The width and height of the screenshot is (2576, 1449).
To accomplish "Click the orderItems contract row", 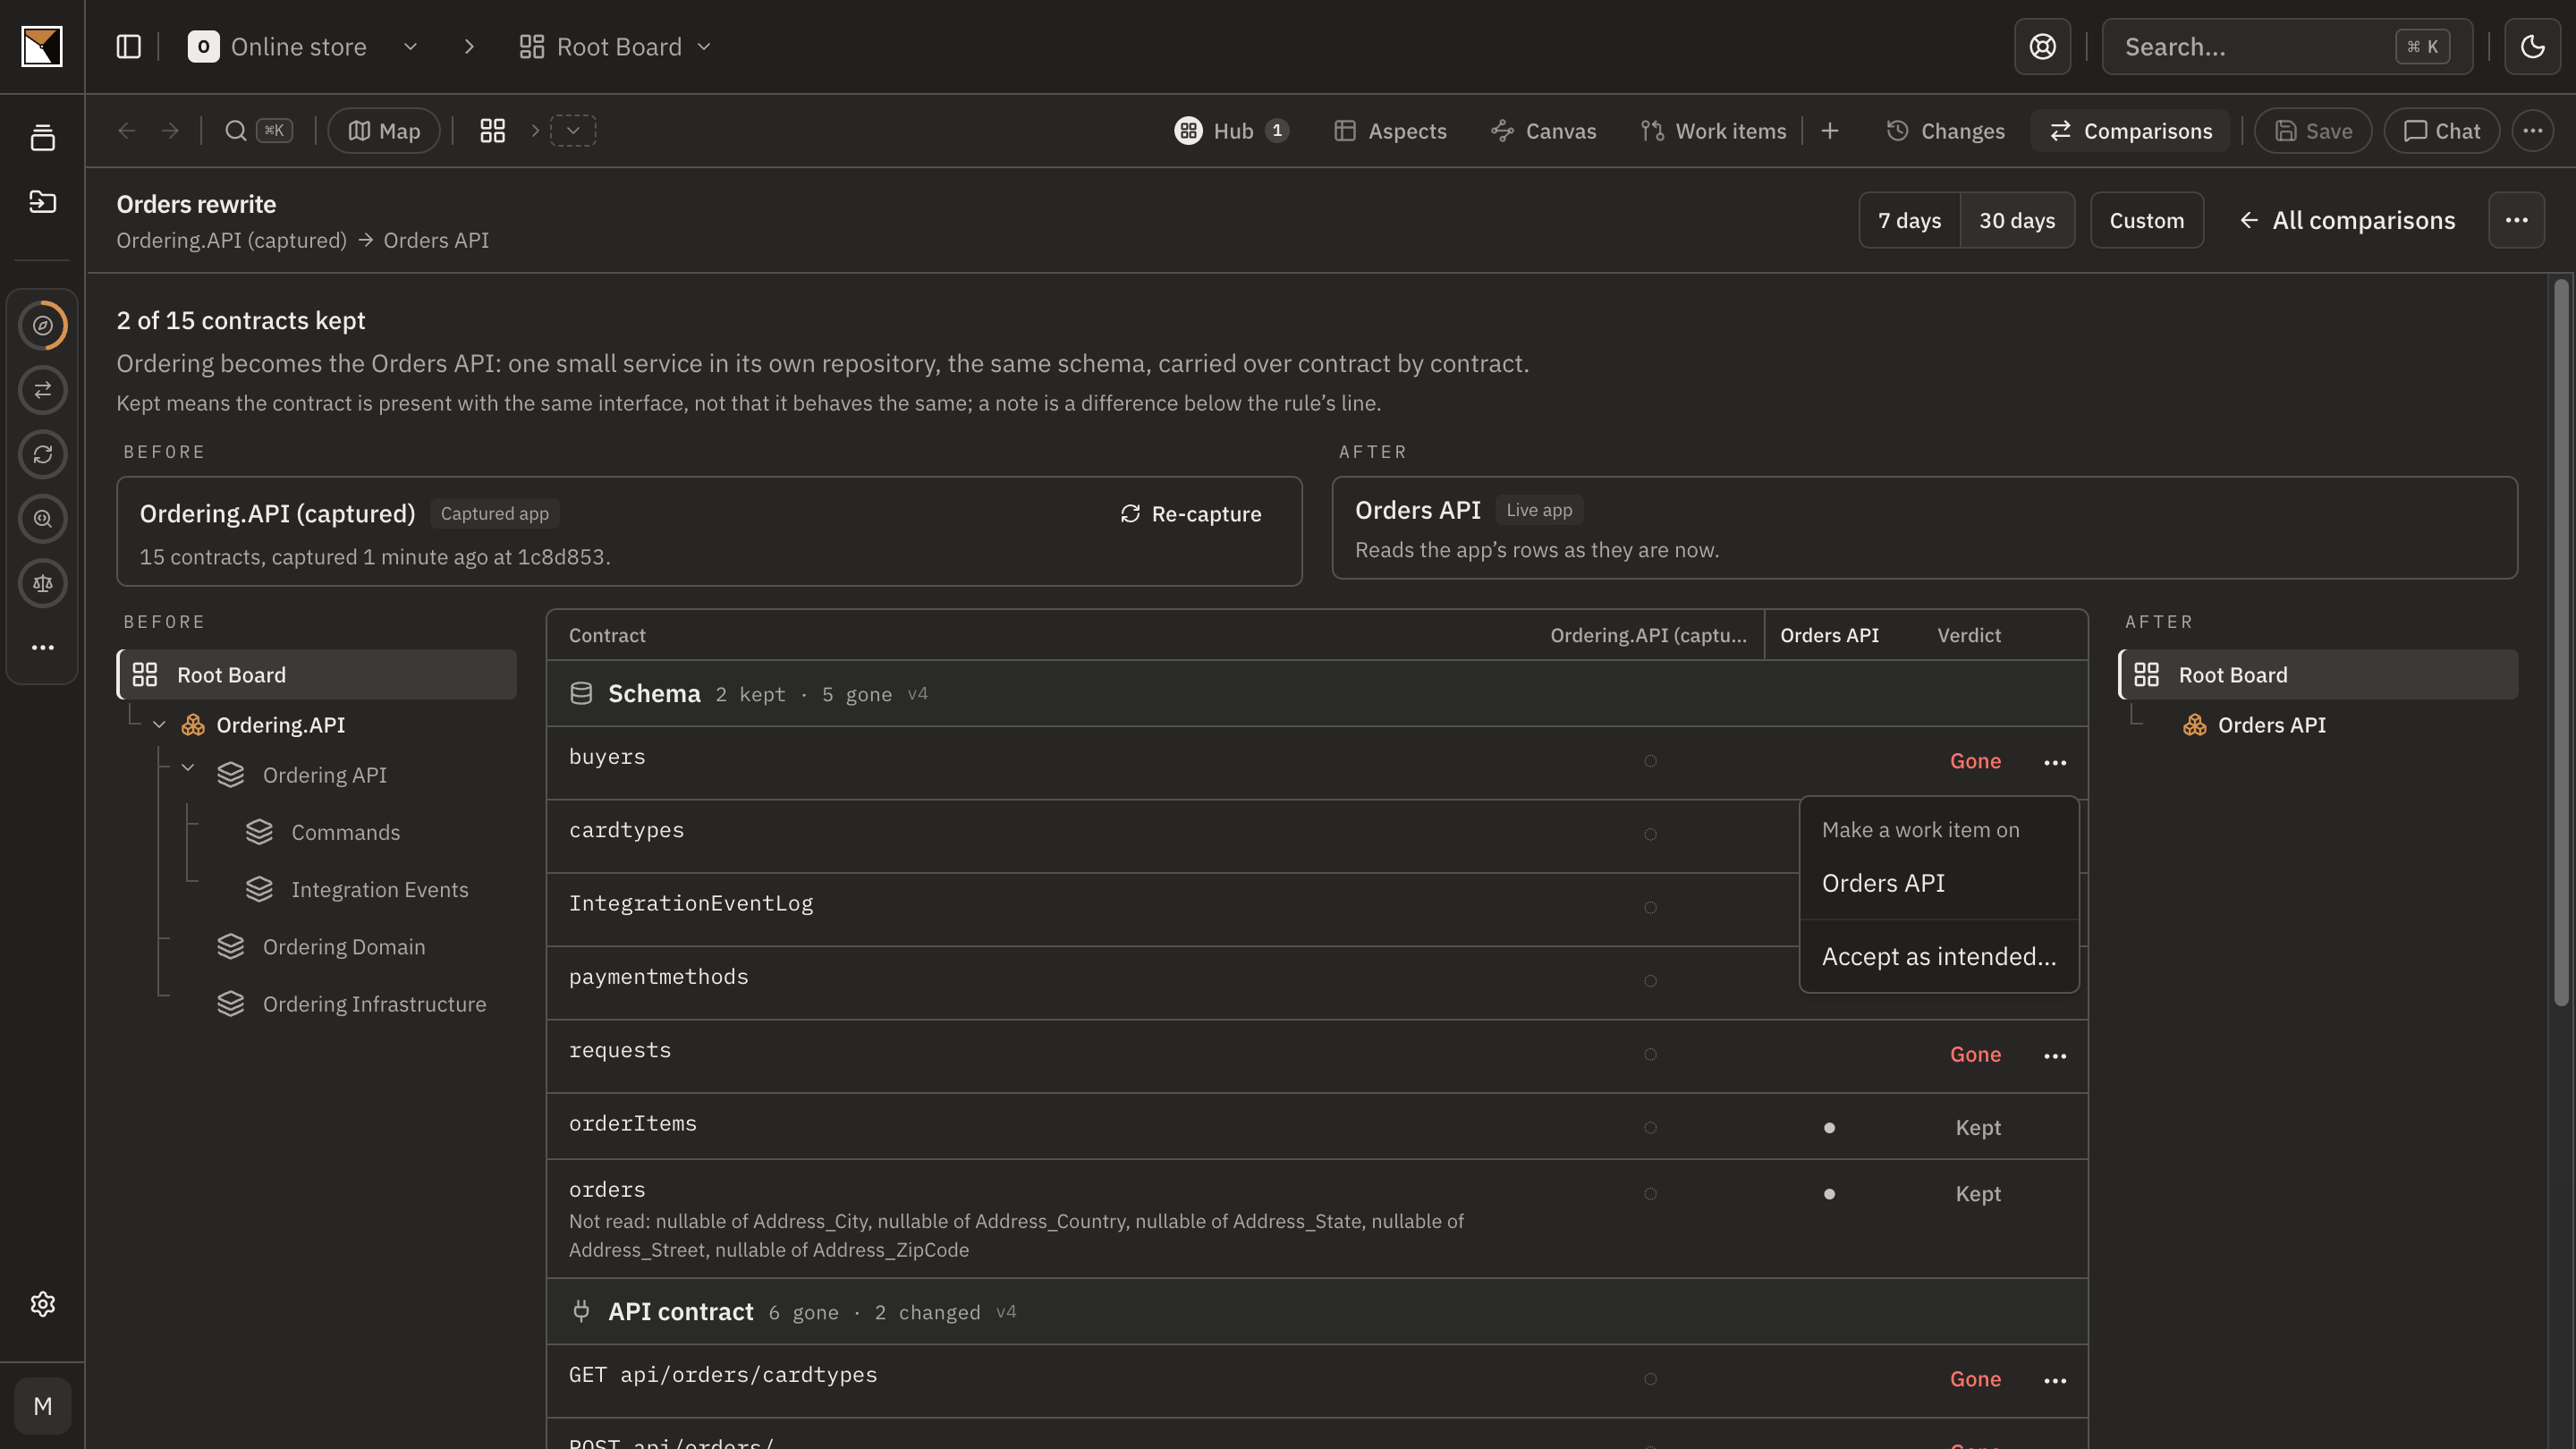I will 1317,1127.
